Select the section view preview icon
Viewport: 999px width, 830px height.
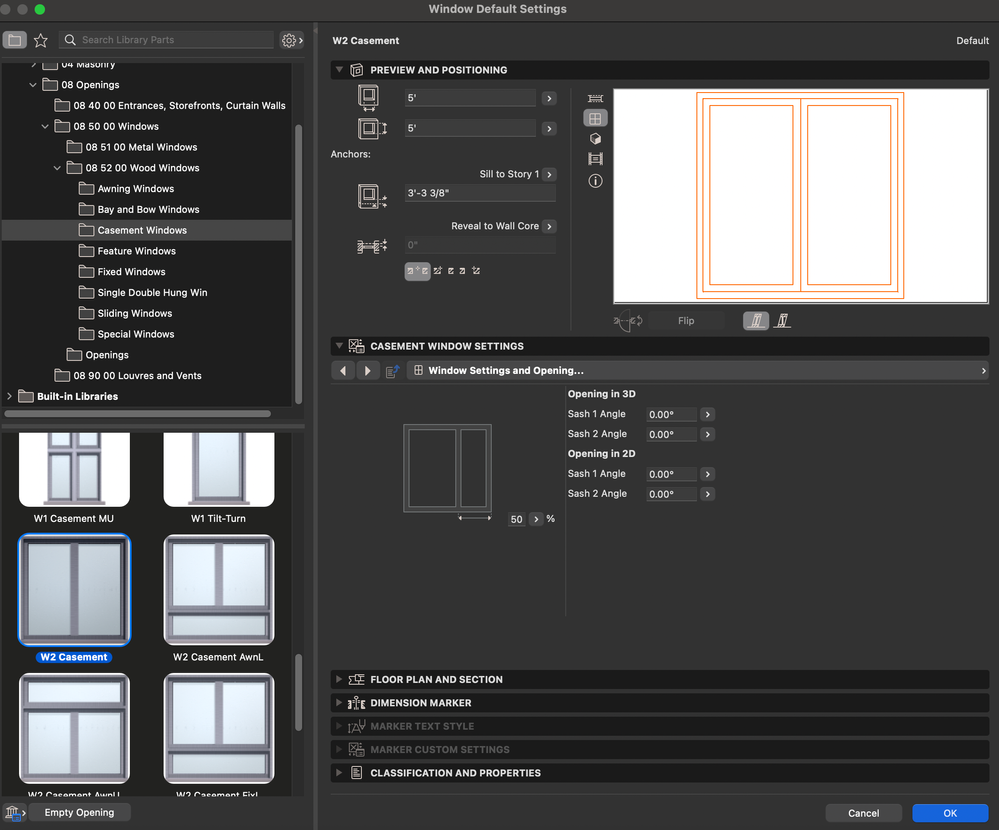[595, 159]
